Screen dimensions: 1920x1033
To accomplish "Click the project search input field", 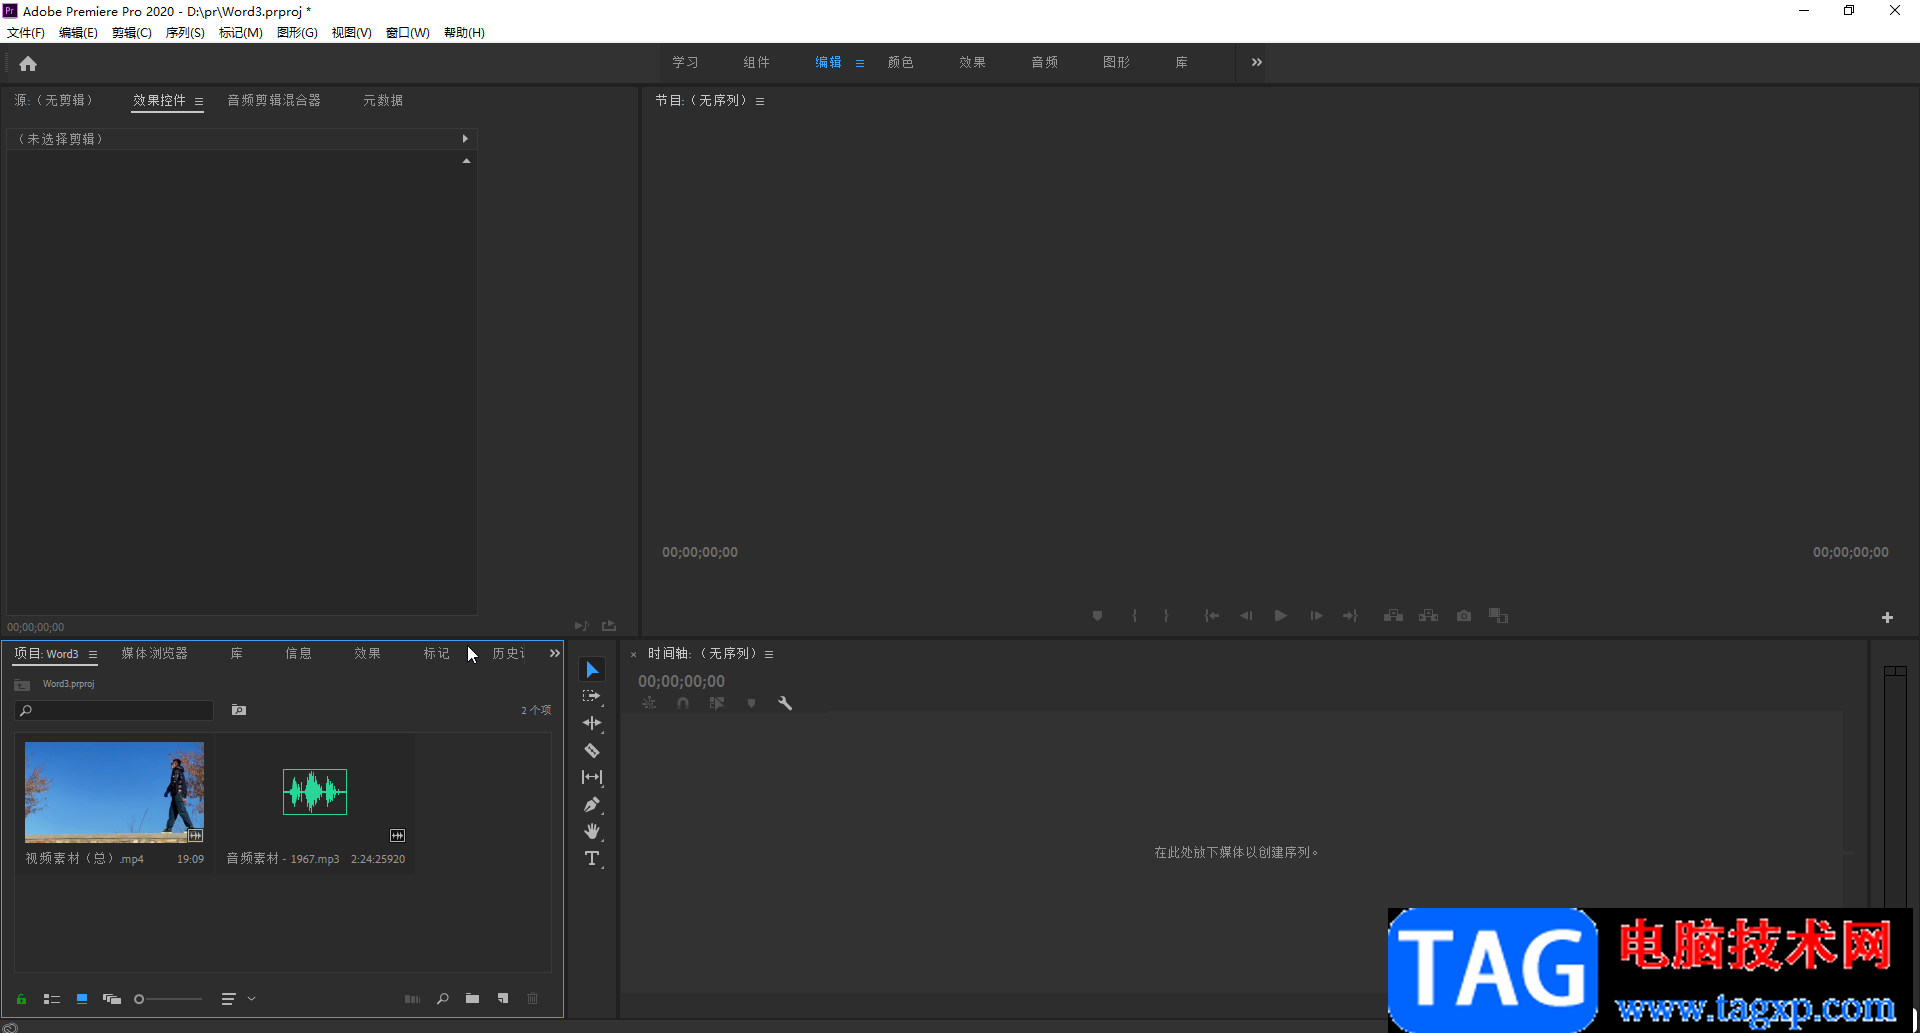I will click(114, 710).
